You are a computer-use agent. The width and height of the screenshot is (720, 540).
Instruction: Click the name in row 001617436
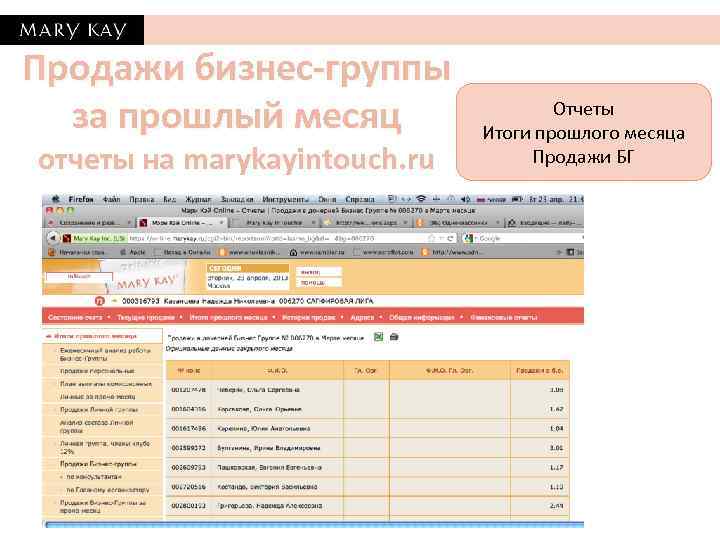tap(264, 428)
